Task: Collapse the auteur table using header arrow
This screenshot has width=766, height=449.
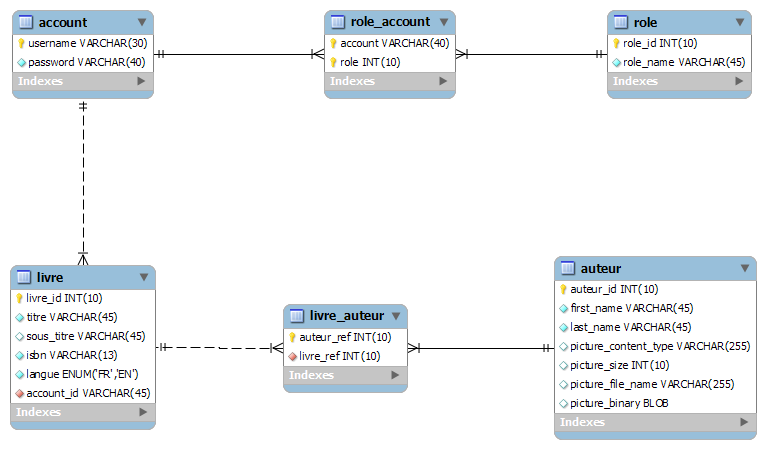Action: click(744, 268)
